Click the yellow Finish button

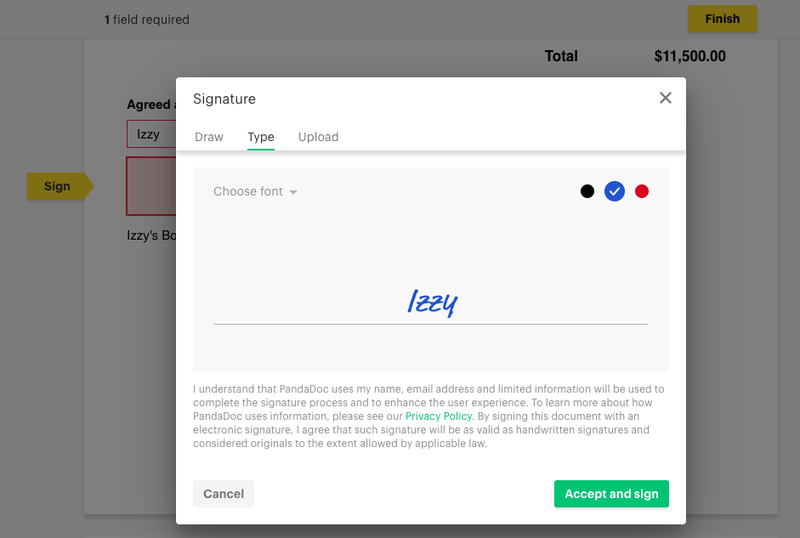tap(722, 19)
